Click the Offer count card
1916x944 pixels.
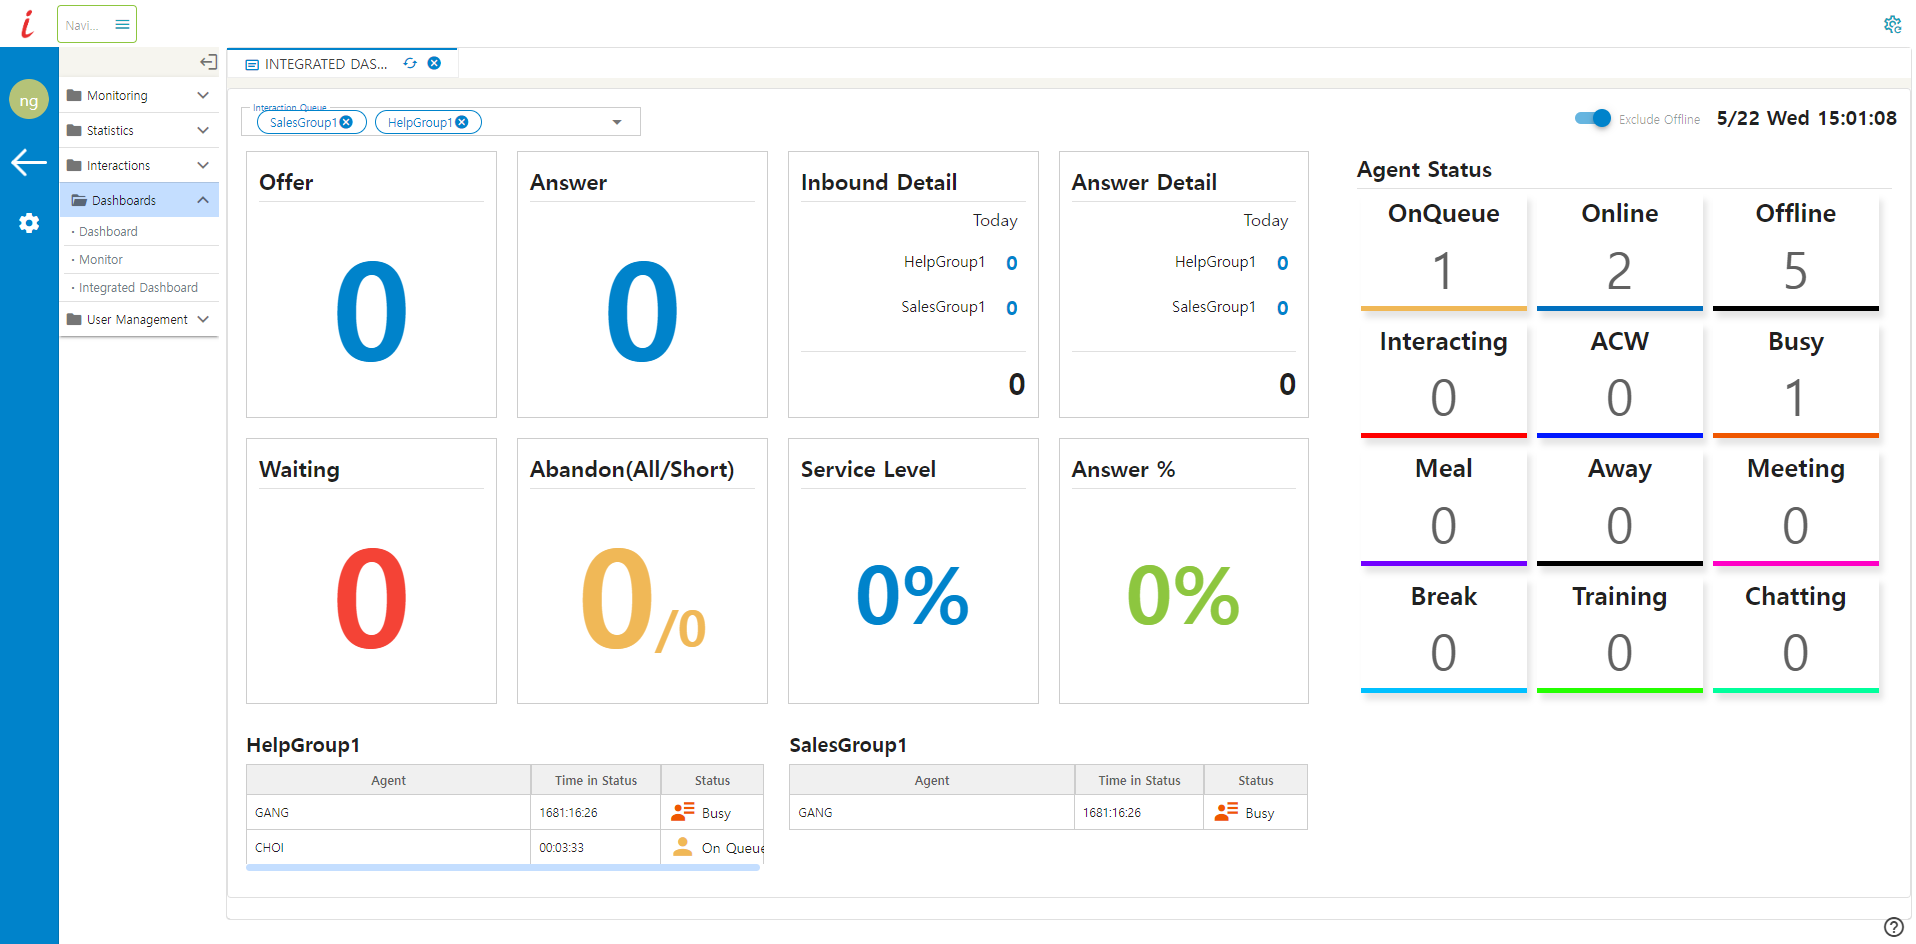pyautogui.click(x=371, y=284)
